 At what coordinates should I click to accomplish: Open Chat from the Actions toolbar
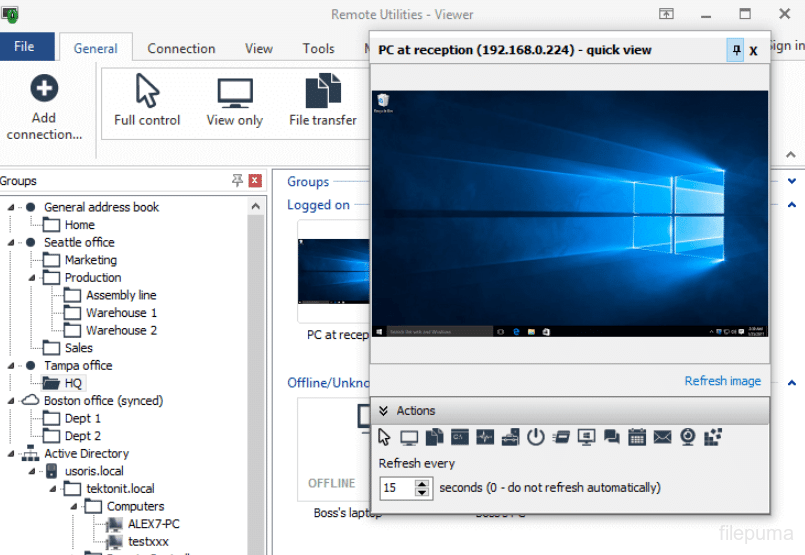click(611, 437)
